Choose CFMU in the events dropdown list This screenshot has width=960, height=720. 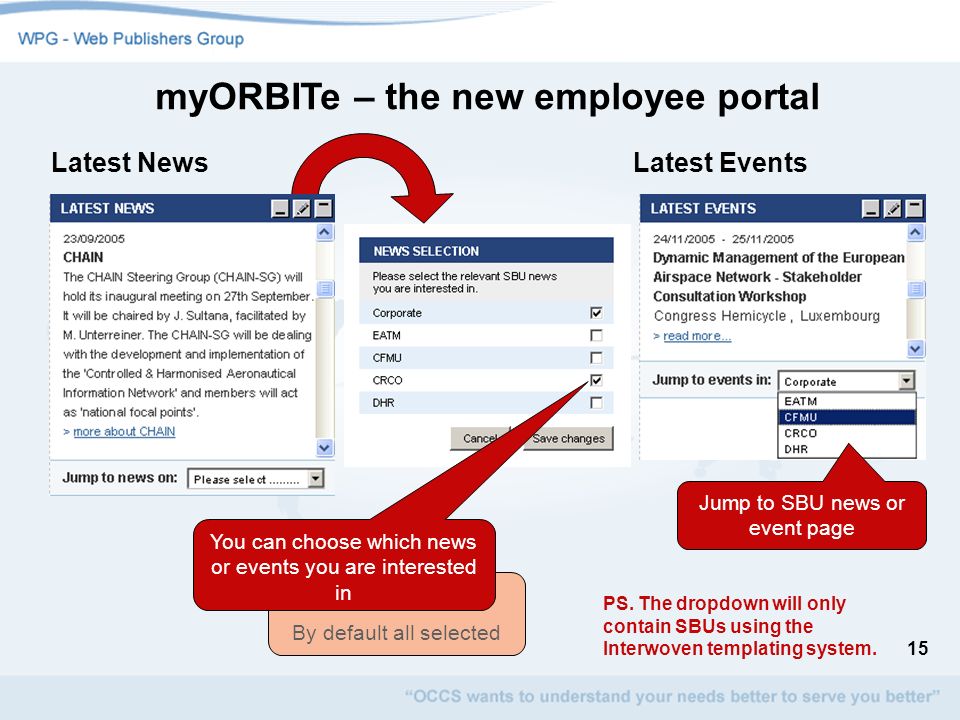point(847,417)
